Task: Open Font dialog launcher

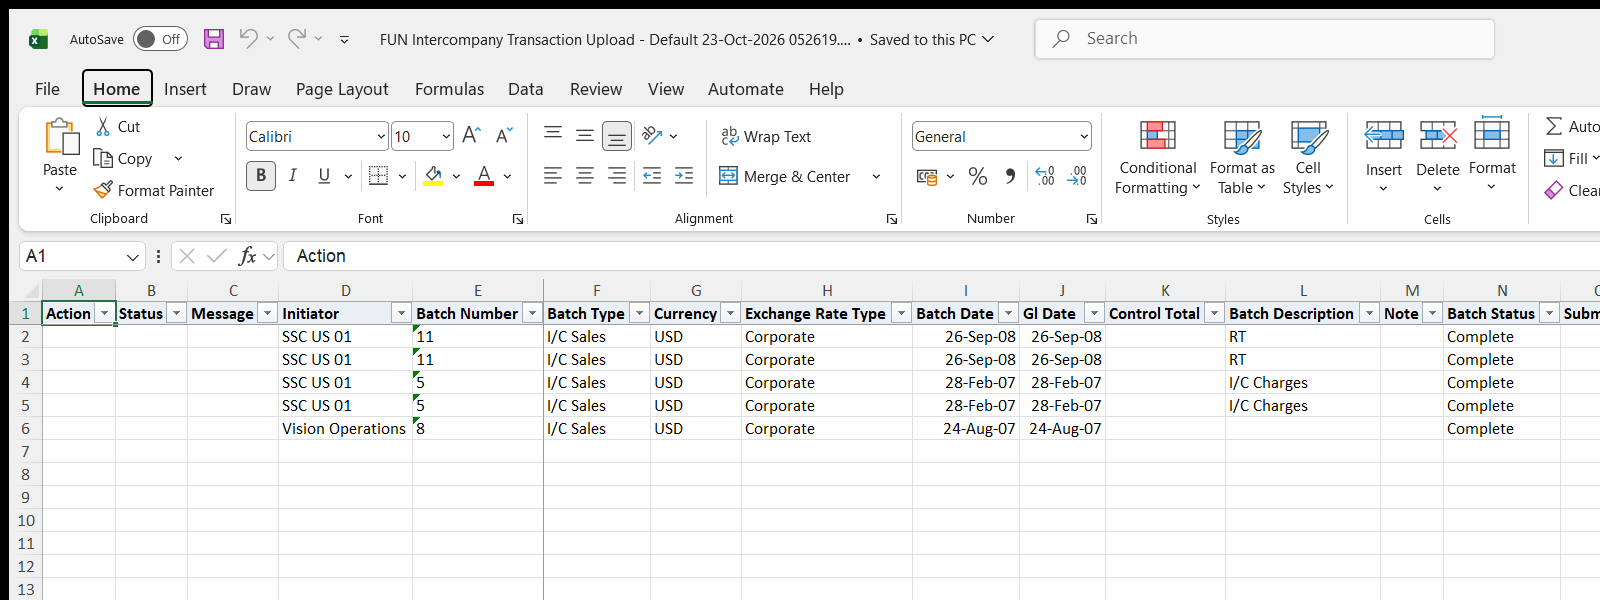Action: pyautogui.click(x=518, y=219)
